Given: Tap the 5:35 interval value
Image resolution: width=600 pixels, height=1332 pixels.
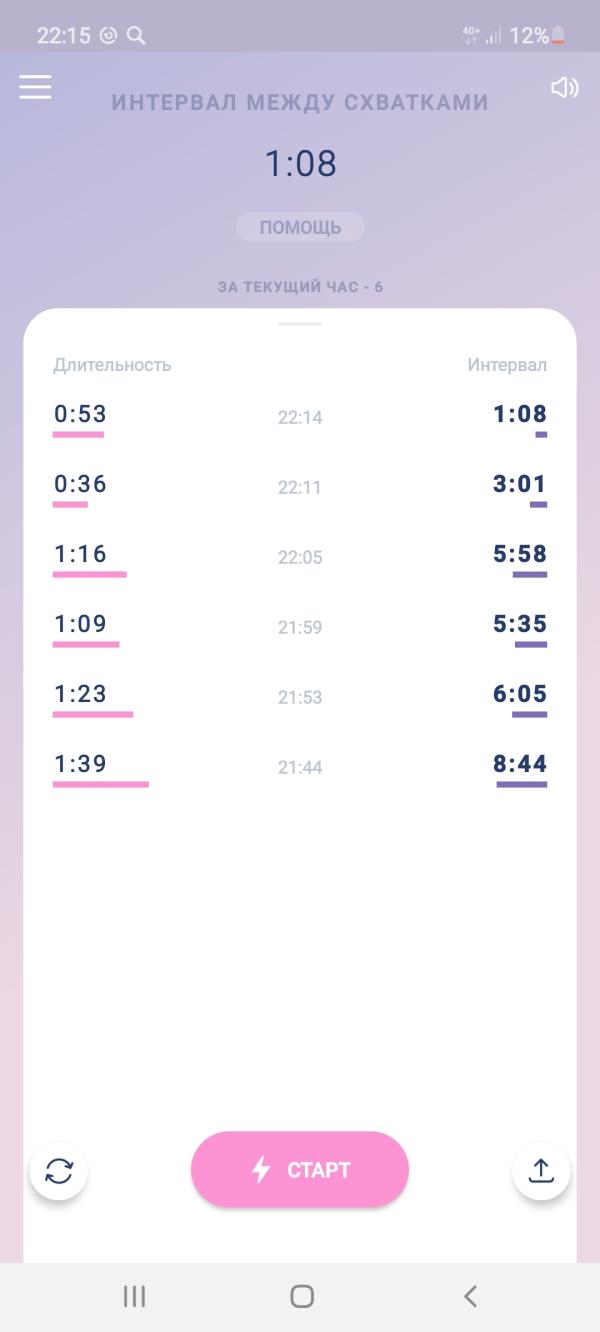Looking at the screenshot, I should click(520, 624).
